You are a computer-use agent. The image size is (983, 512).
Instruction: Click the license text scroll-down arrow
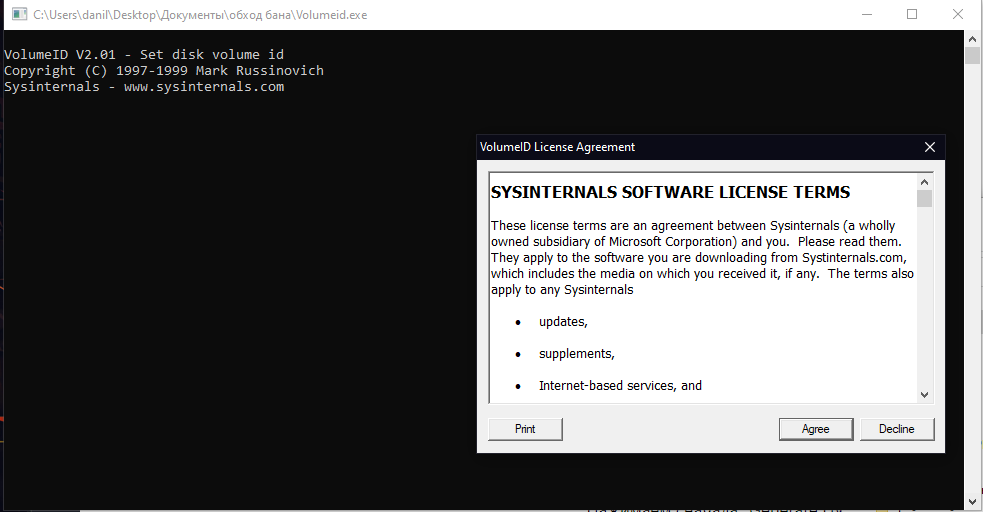(x=924, y=395)
